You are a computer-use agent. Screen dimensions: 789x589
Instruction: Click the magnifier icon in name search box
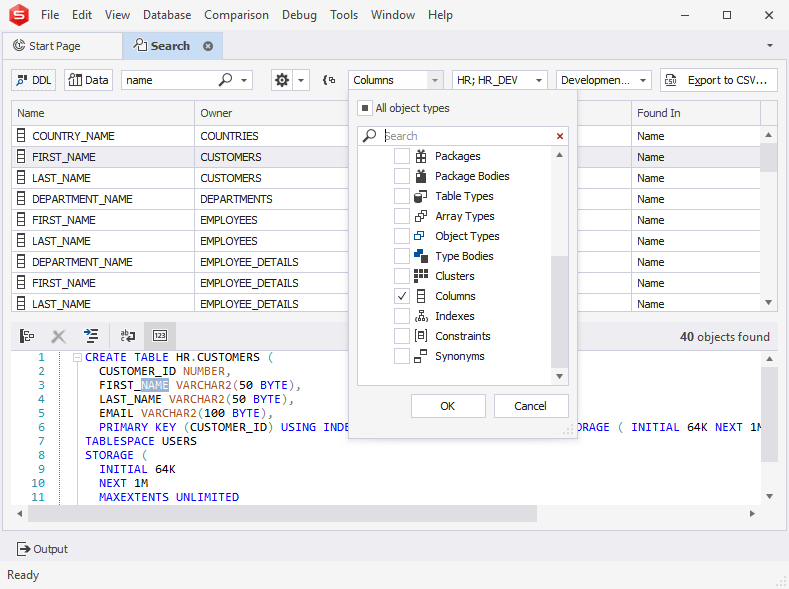[225, 79]
